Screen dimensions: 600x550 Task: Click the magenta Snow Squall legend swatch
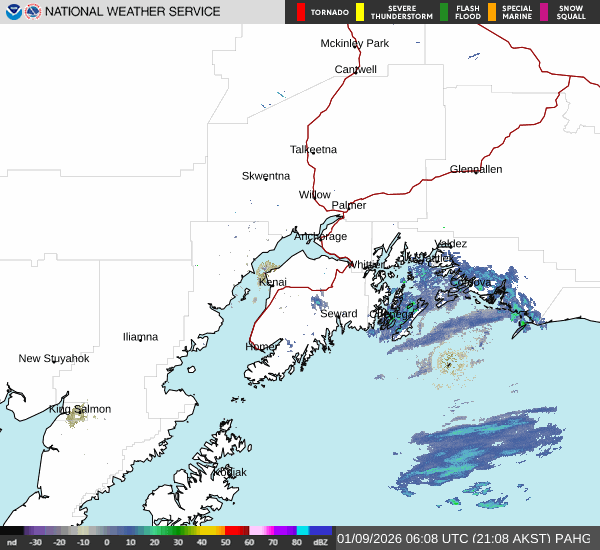[544, 12]
